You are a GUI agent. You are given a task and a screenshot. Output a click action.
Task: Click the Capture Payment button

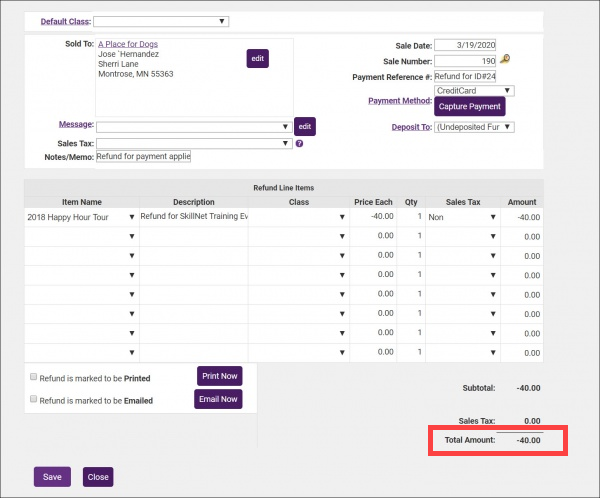[x=469, y=106]
